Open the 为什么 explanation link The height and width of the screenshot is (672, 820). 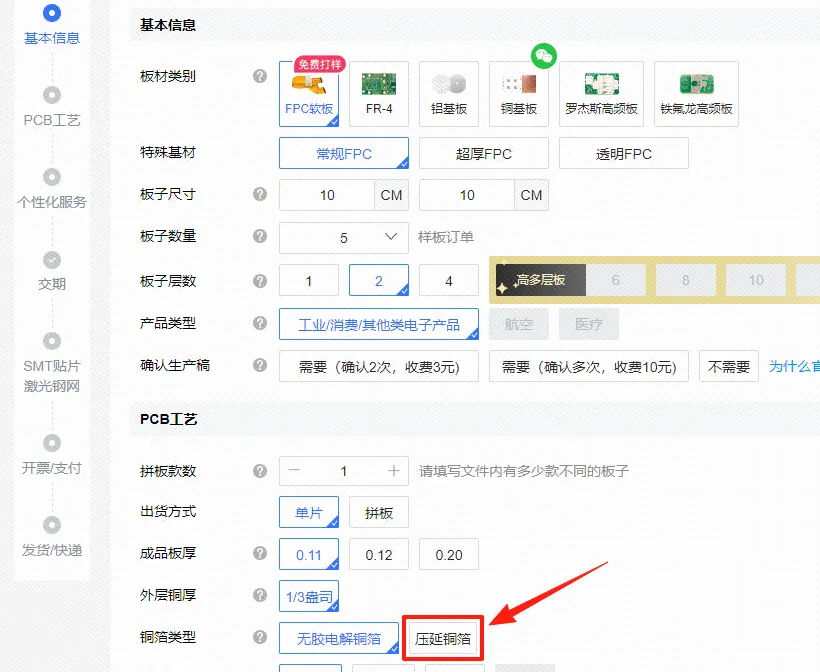coord(794,367)
